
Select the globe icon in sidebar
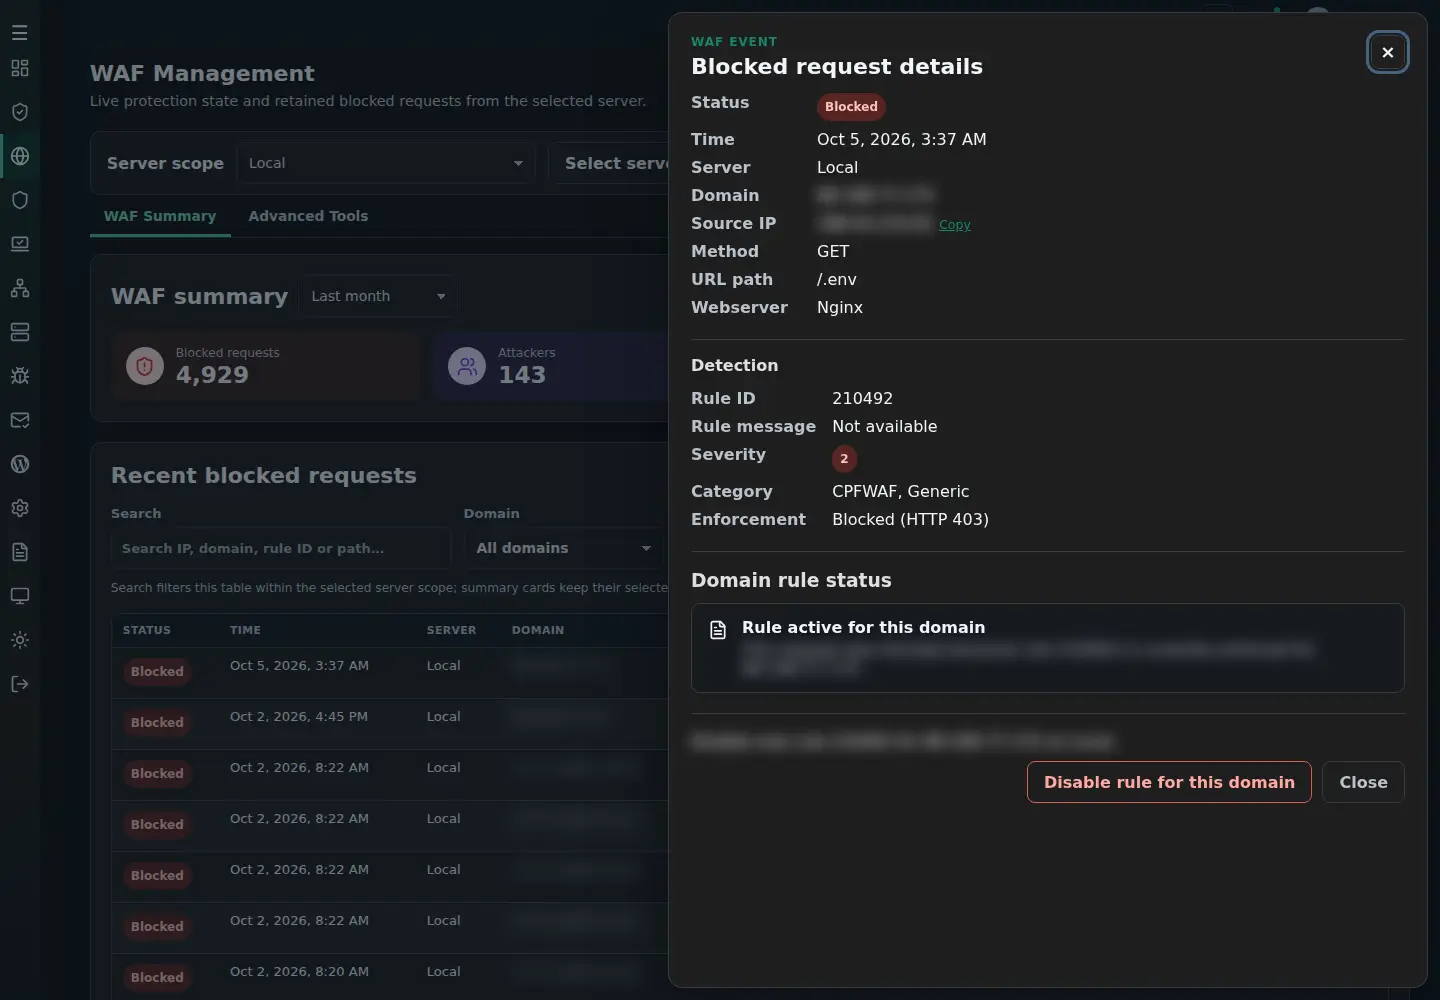click(x=20, y=156)
